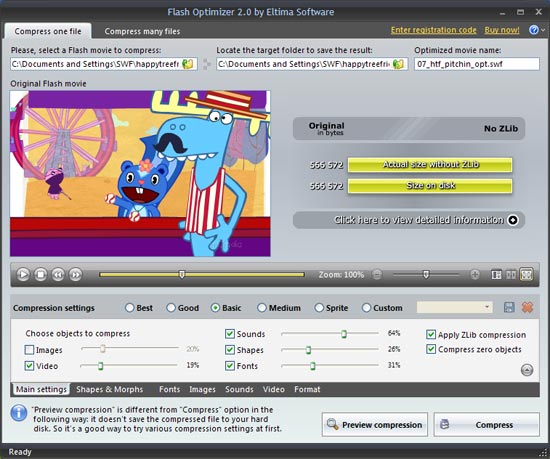Click the movie timeline seek handle

coord(182,274)
